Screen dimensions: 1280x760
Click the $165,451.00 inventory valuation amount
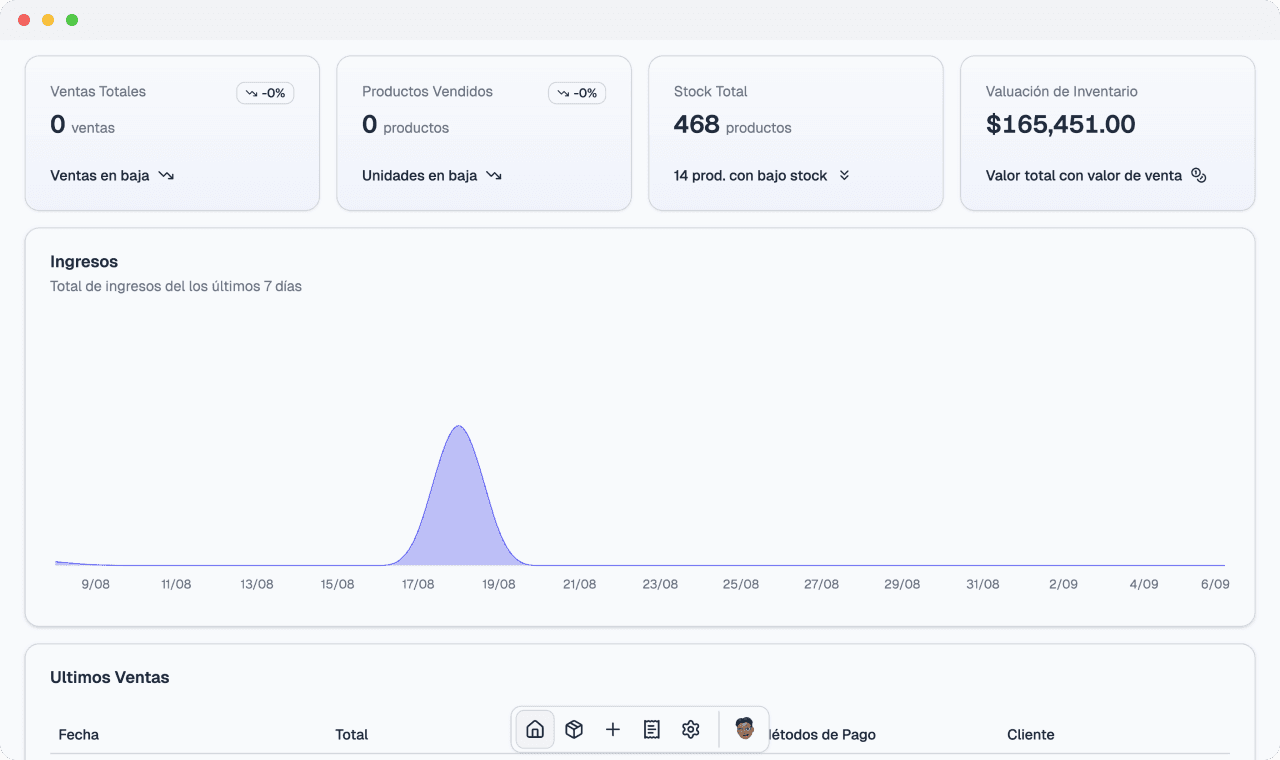pos(1060,124)
